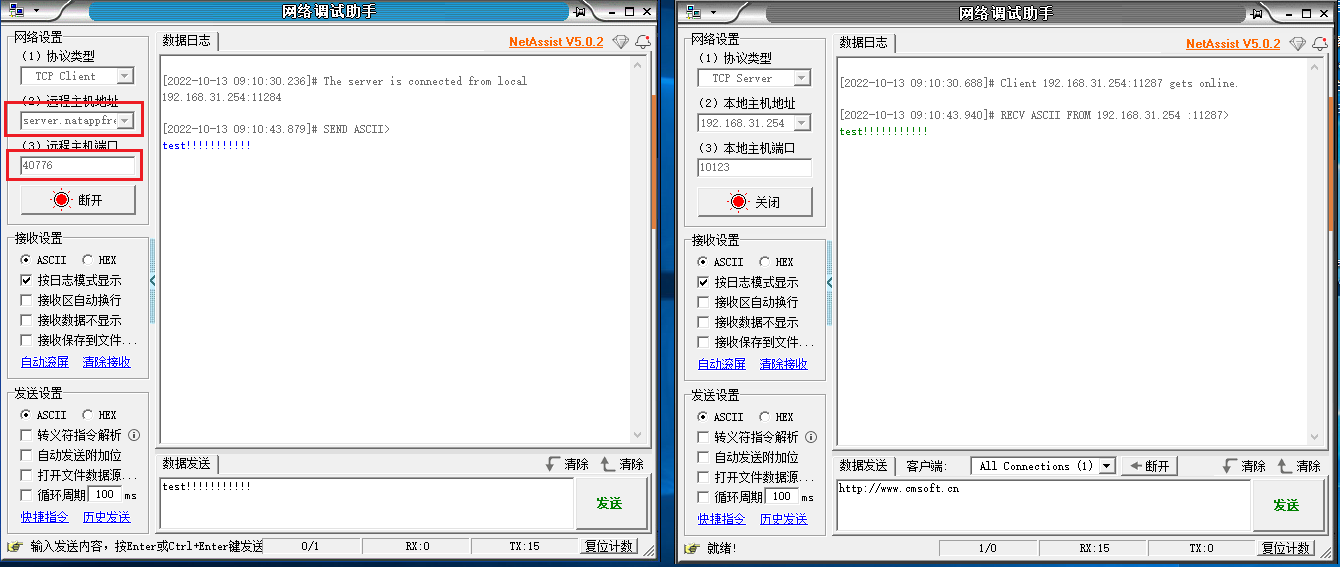1340x567 pixels.
Task: Click the down-arrow 清除 in client send panel
Action: (567, 464)
